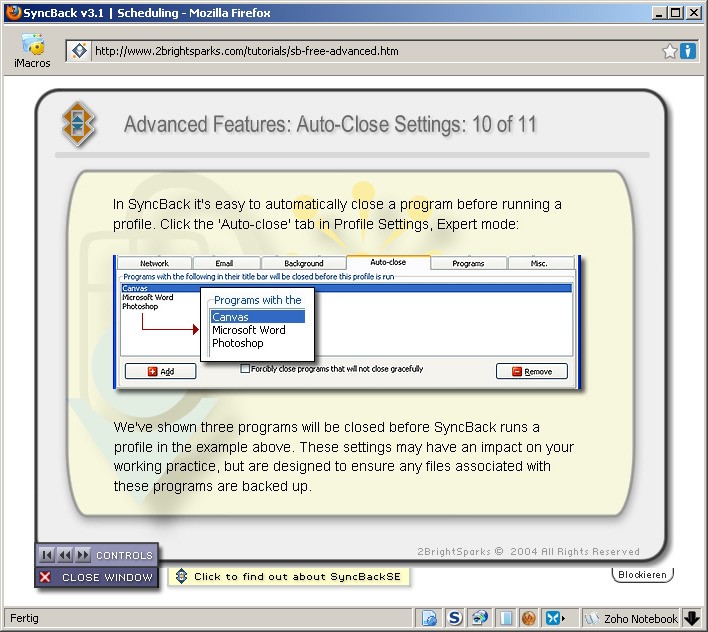Viewport: 708px width, 632px height.
Task: Click the SyncBack logo beside the tutorial title
Action: coord(78,123)
